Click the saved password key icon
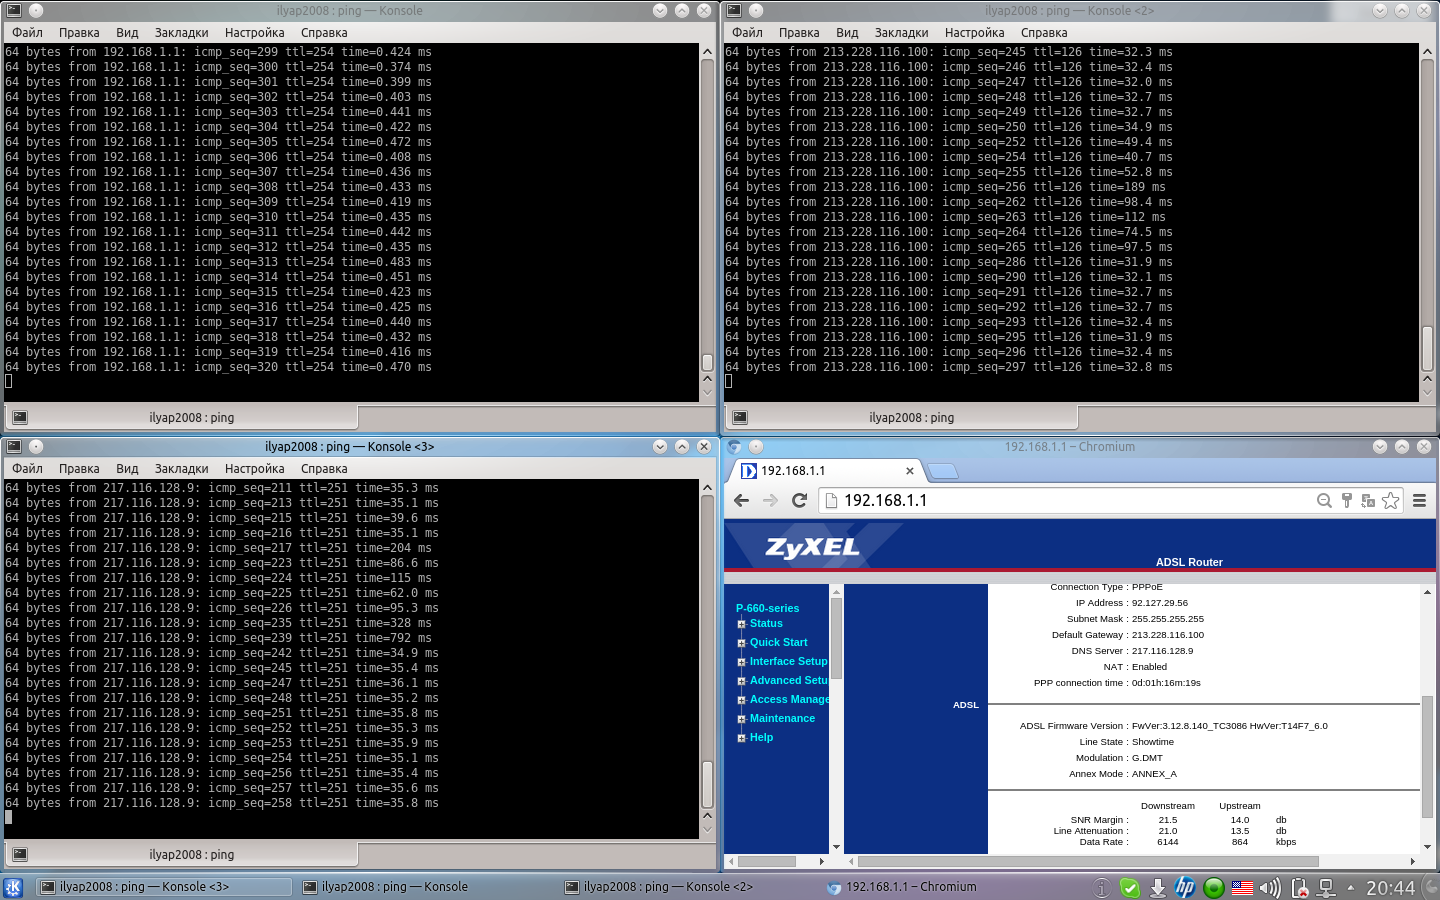 click(x=1346, y=501)
